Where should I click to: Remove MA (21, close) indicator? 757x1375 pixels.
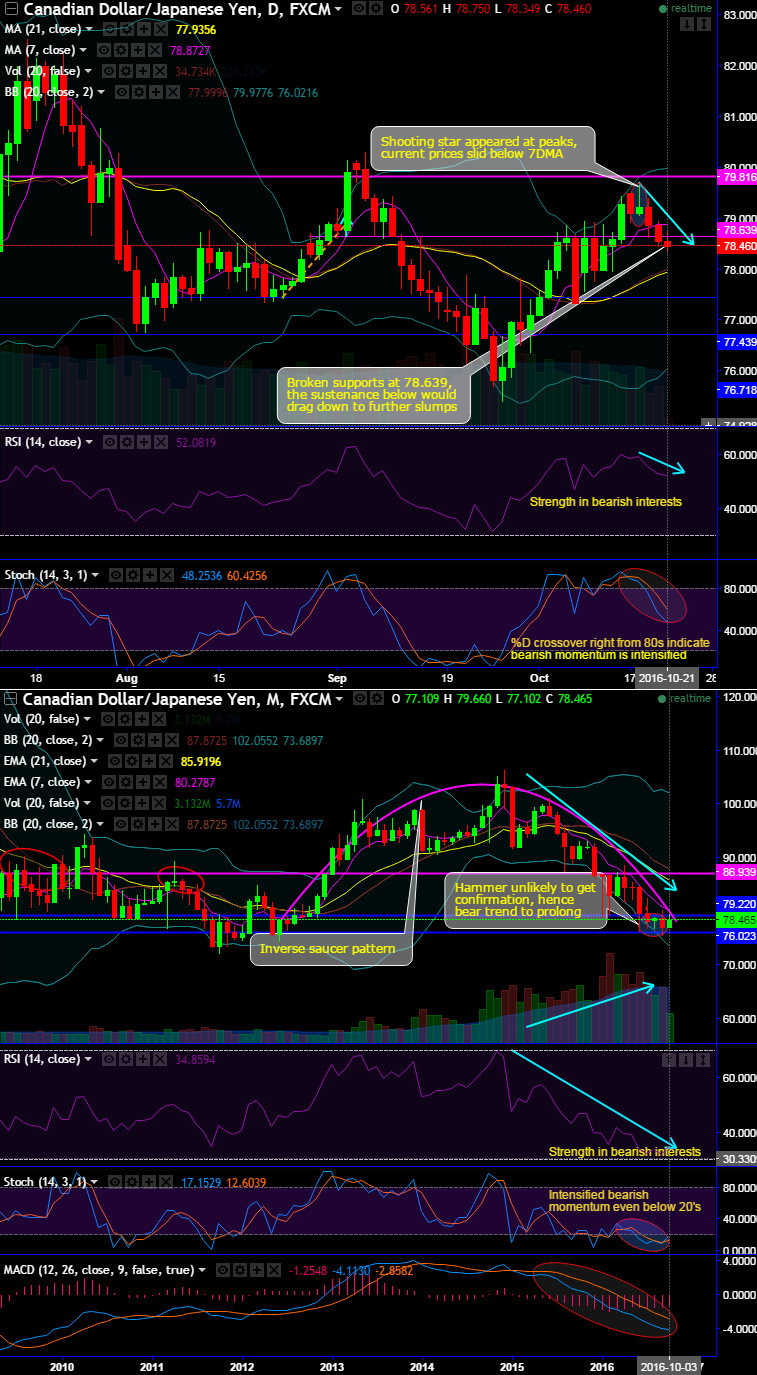(160, 29)
